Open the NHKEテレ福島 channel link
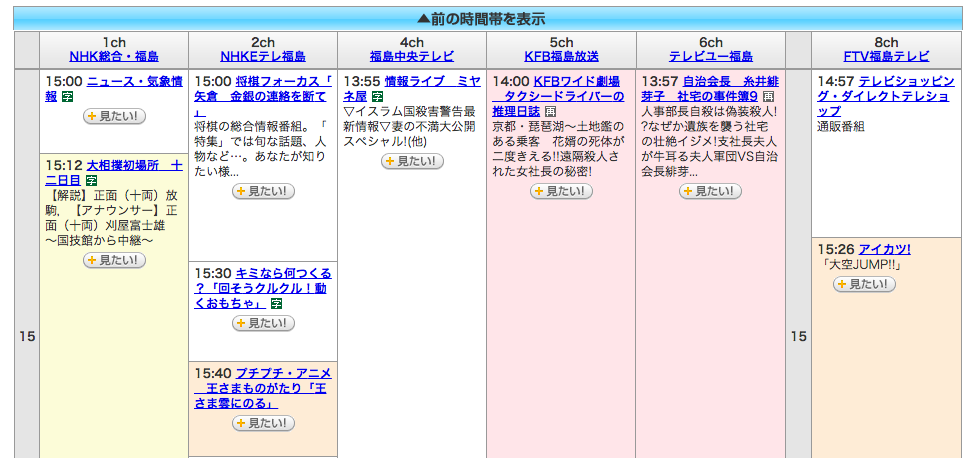The width and height of the screenshot is (978, 458). click(263, 57)
